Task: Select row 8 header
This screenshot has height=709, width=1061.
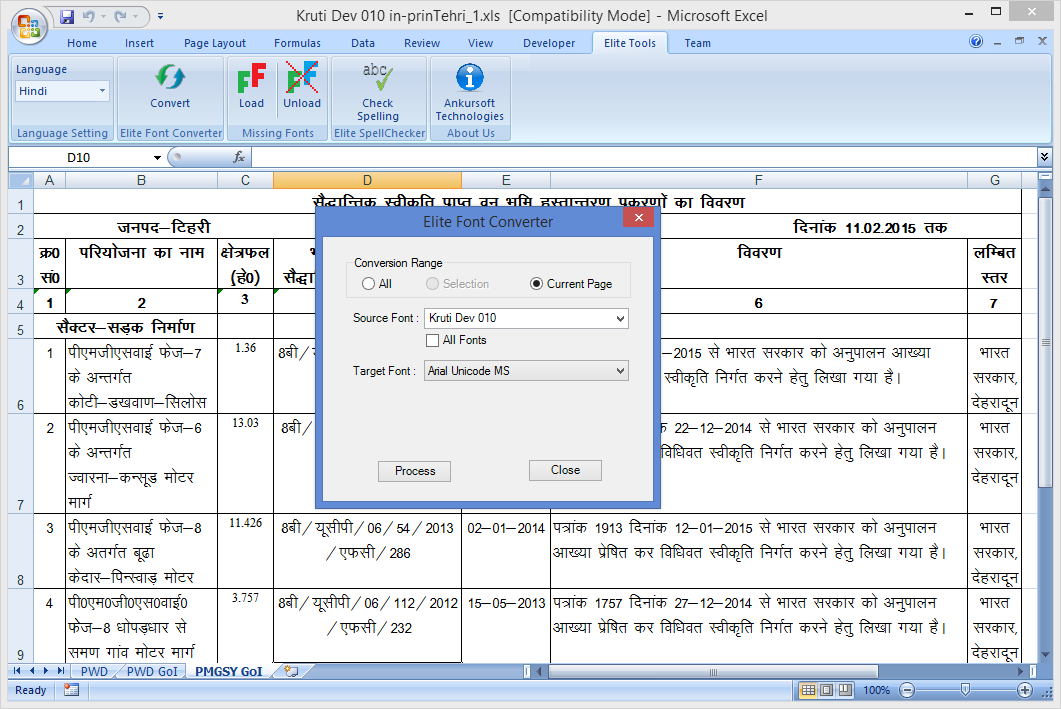Action: click(x=21, y=551)
